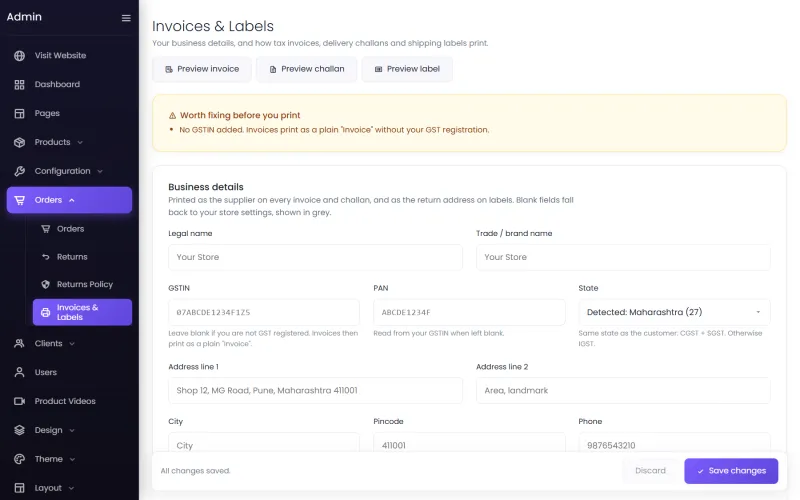Go to Dashboard in sidebar

tap(69, 85)
